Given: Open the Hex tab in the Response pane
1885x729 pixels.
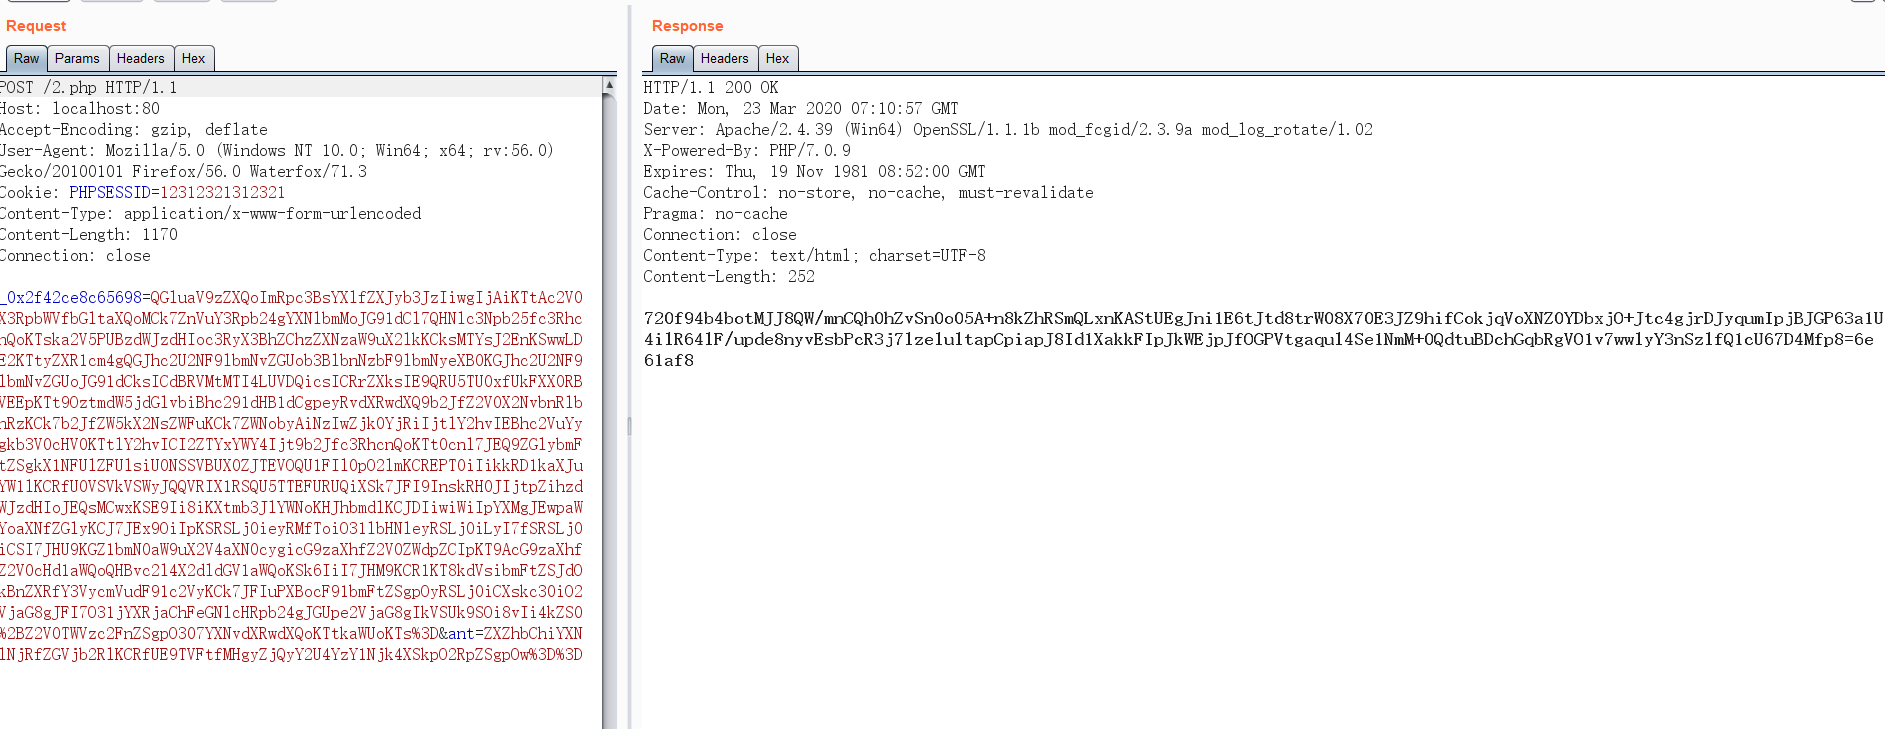Looking at the screenshot, I should (x=778, y=59).
